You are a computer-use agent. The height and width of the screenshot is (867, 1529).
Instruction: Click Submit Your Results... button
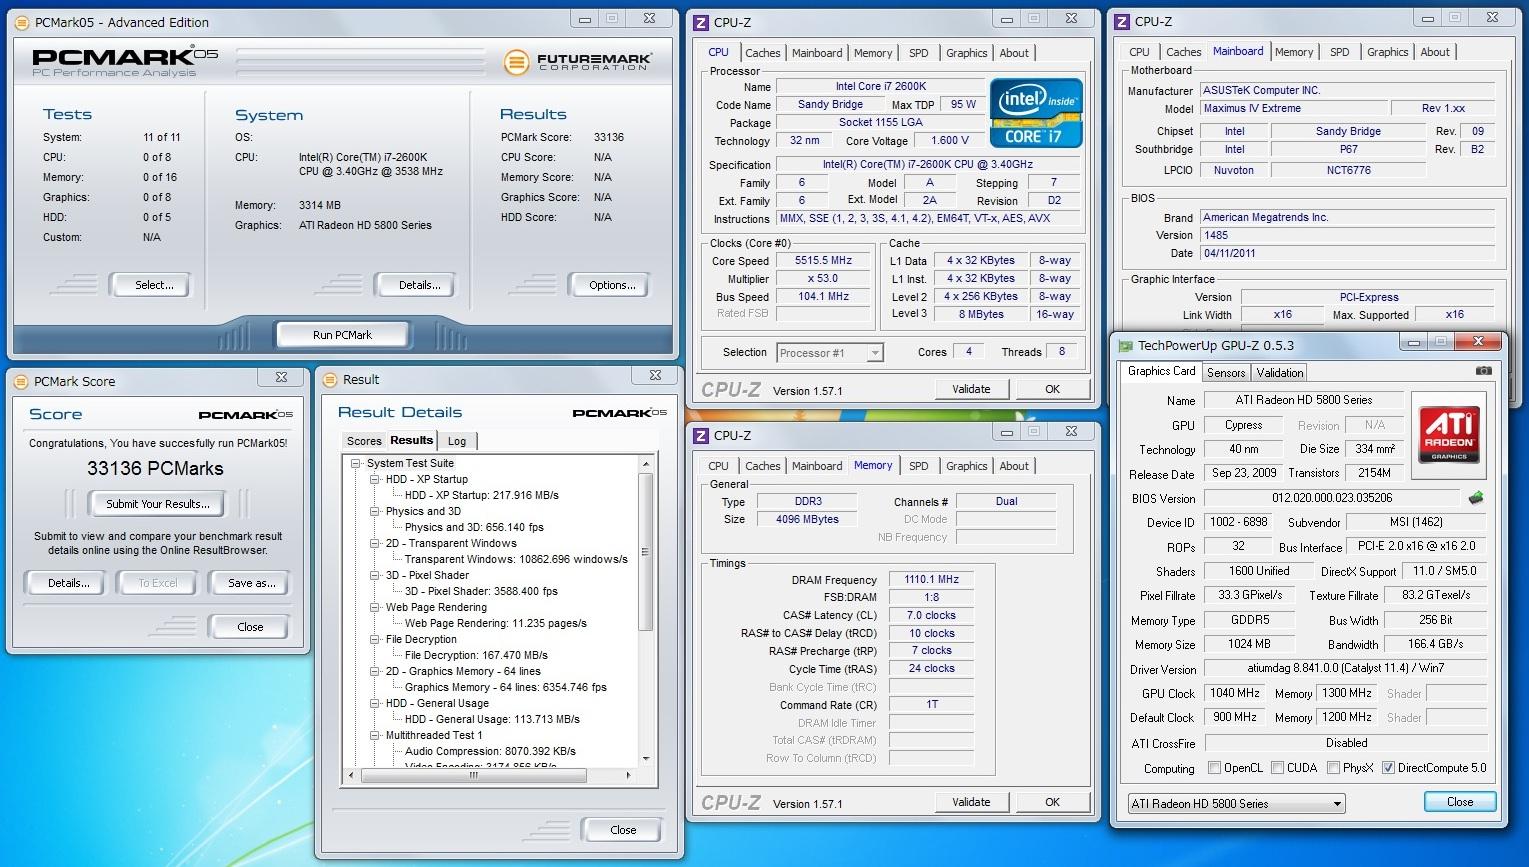coord(158,504)
